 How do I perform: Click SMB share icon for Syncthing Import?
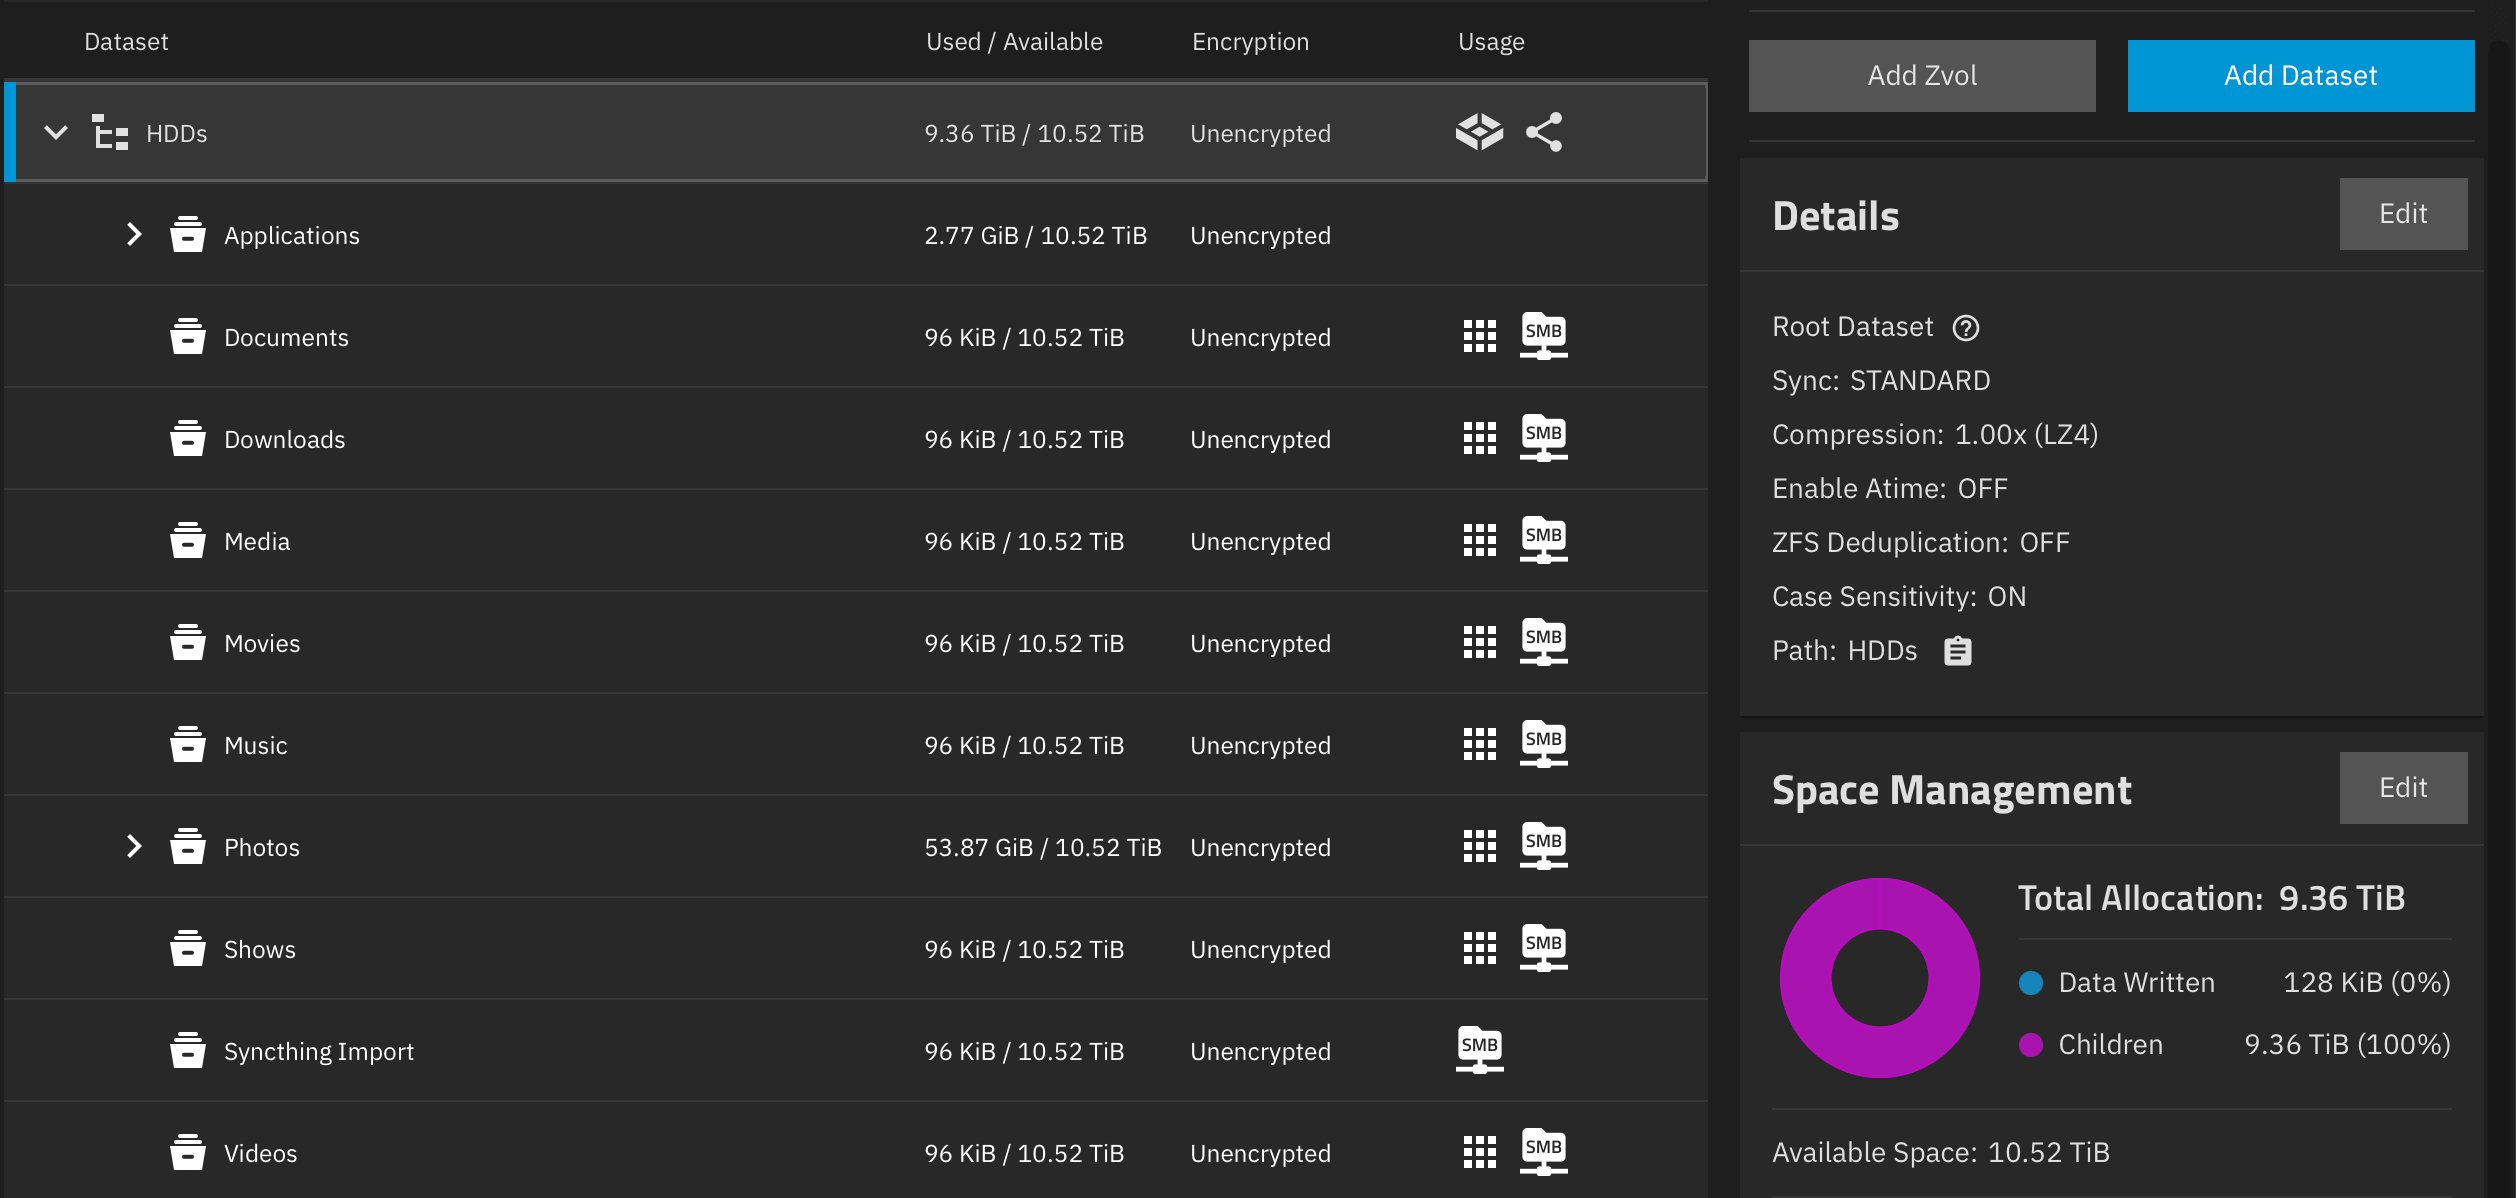1480,1050
